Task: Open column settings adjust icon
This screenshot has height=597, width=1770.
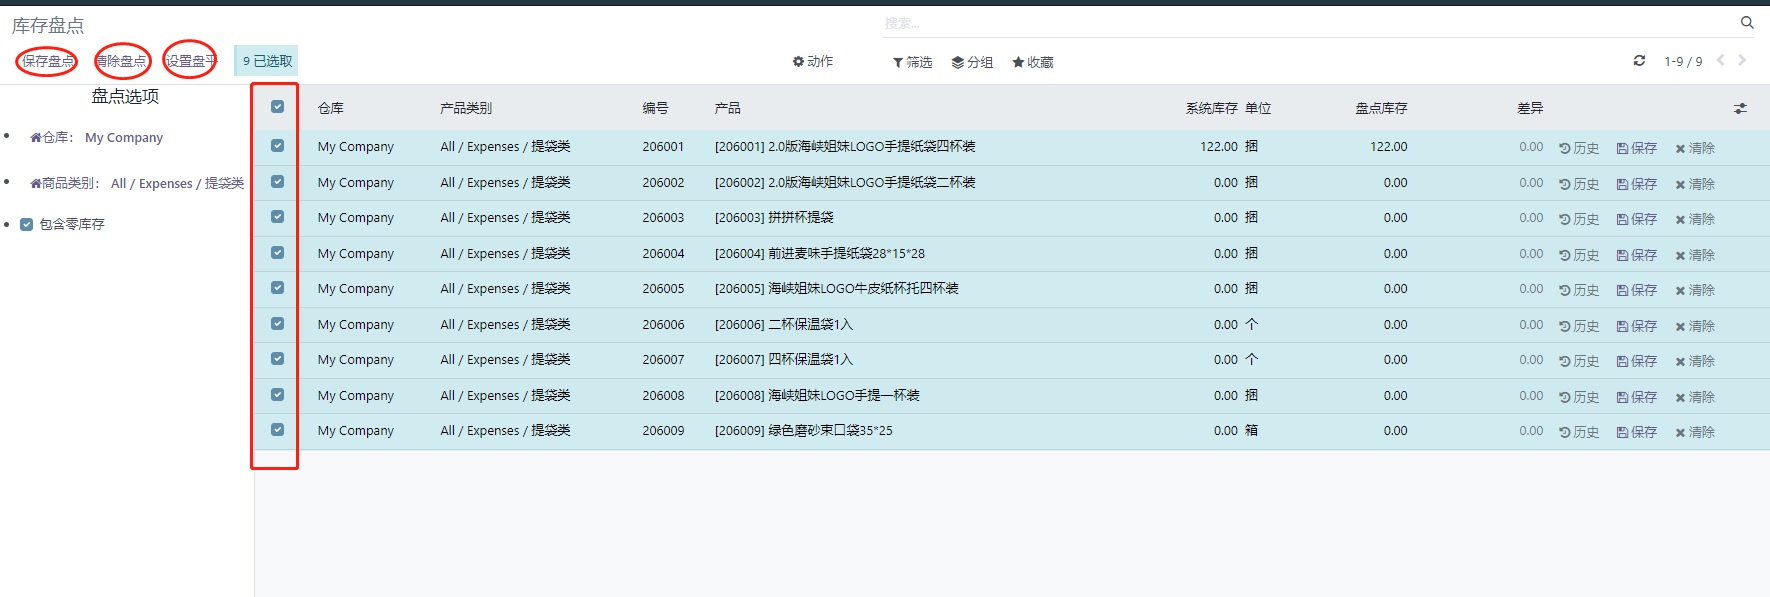Action: pyautogui.click(x=1740, y=108)
